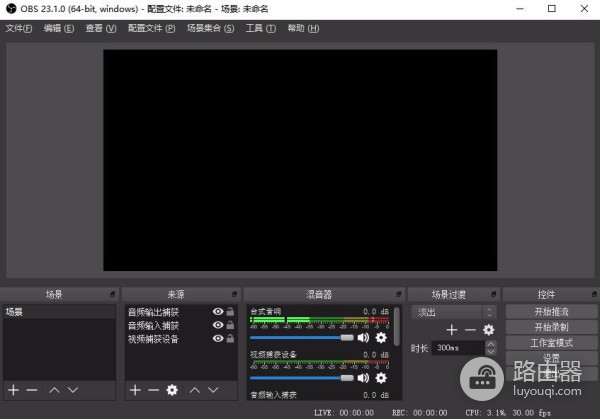This screenshot has height=419, width=600.
Task: Open 视频捕获设备 mixer settings gear
Action: [x=381, y=378]
